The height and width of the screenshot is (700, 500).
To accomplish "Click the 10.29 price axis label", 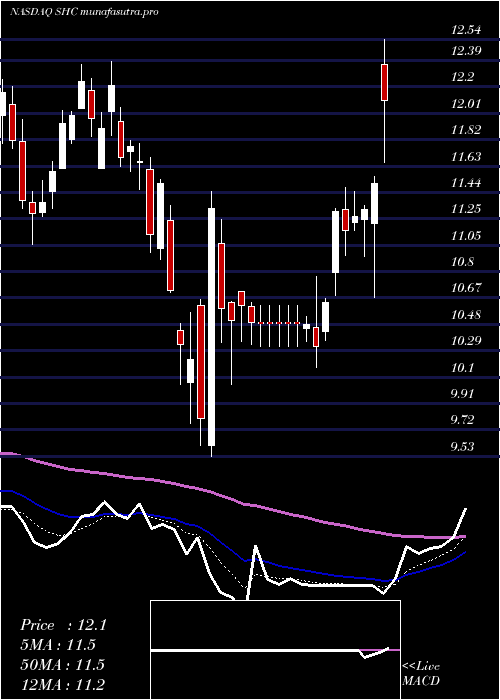I will tap(466, 341).
